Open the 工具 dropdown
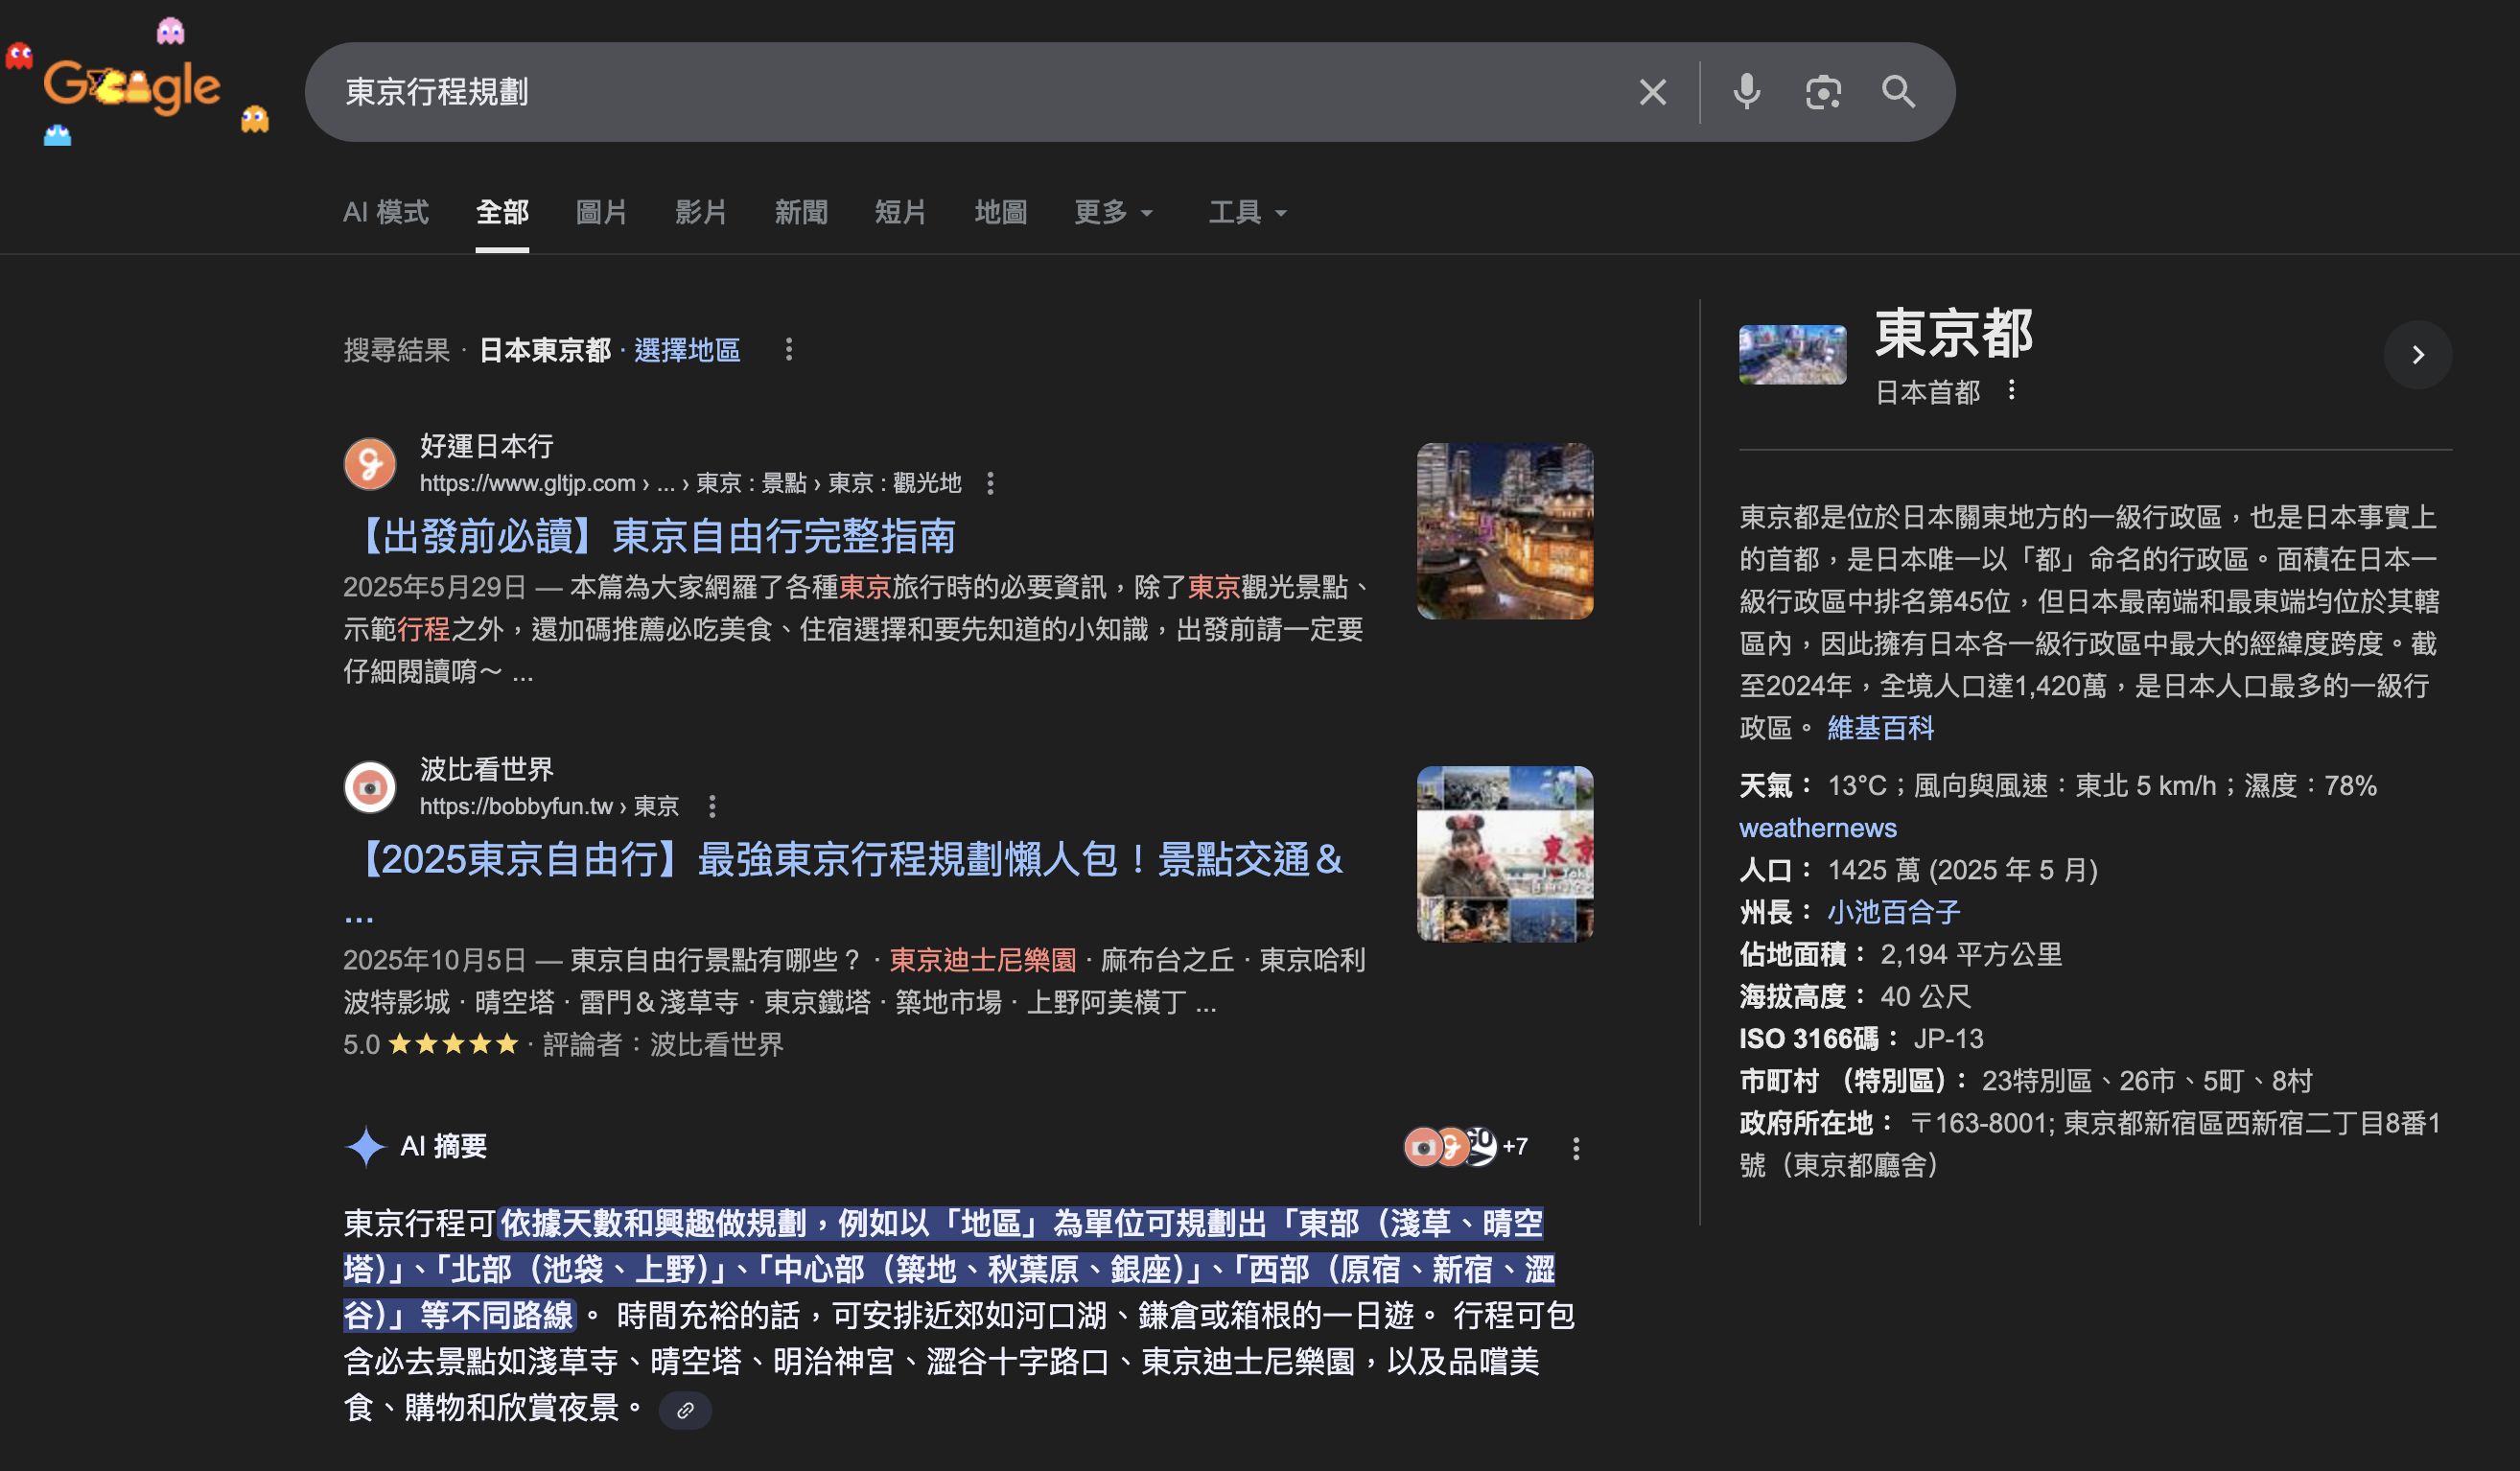2520x1471 pixels. [1247, 212]
